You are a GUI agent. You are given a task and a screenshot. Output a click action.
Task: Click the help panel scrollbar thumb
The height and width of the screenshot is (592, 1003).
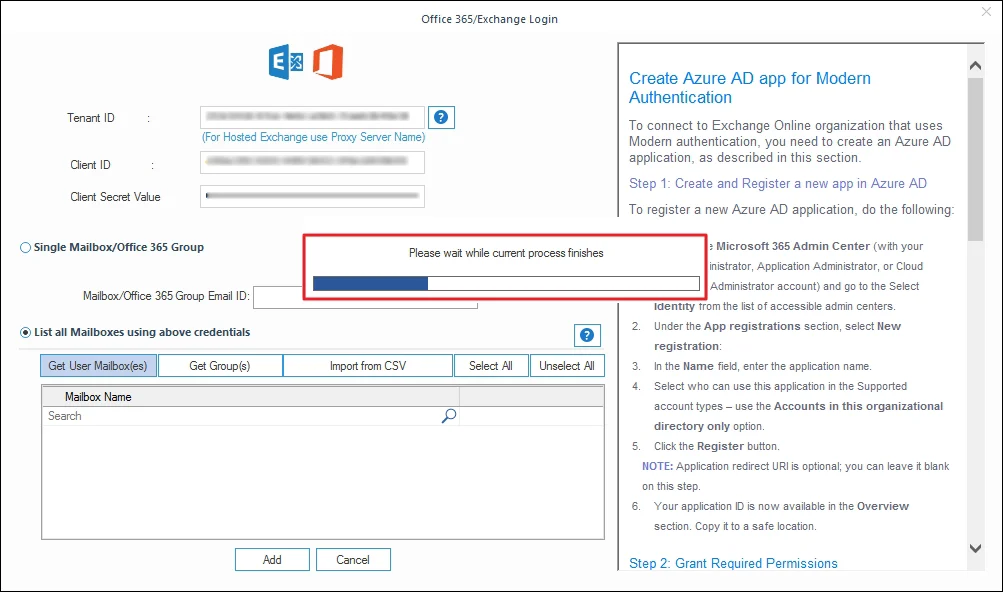975,159
